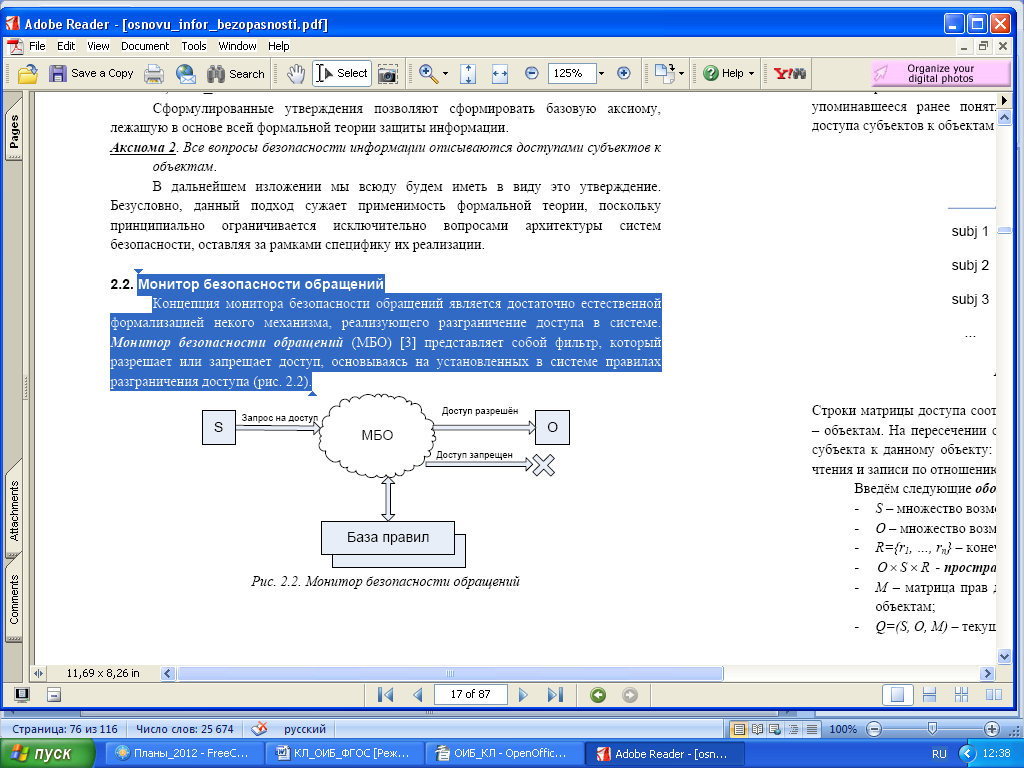The height and width of the screenshot is (768, 1024).
Task: Click Word spell check status icon
Action: [259, 729]
